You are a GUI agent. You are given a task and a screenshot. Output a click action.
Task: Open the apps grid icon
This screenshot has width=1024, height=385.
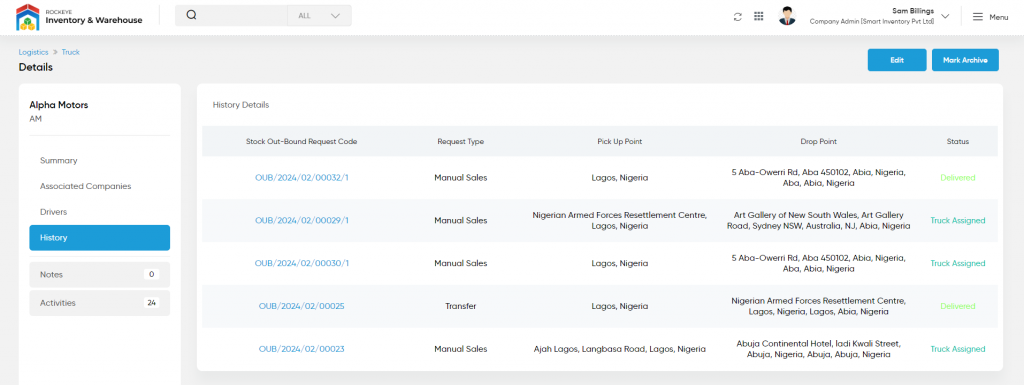pos(758,16)
